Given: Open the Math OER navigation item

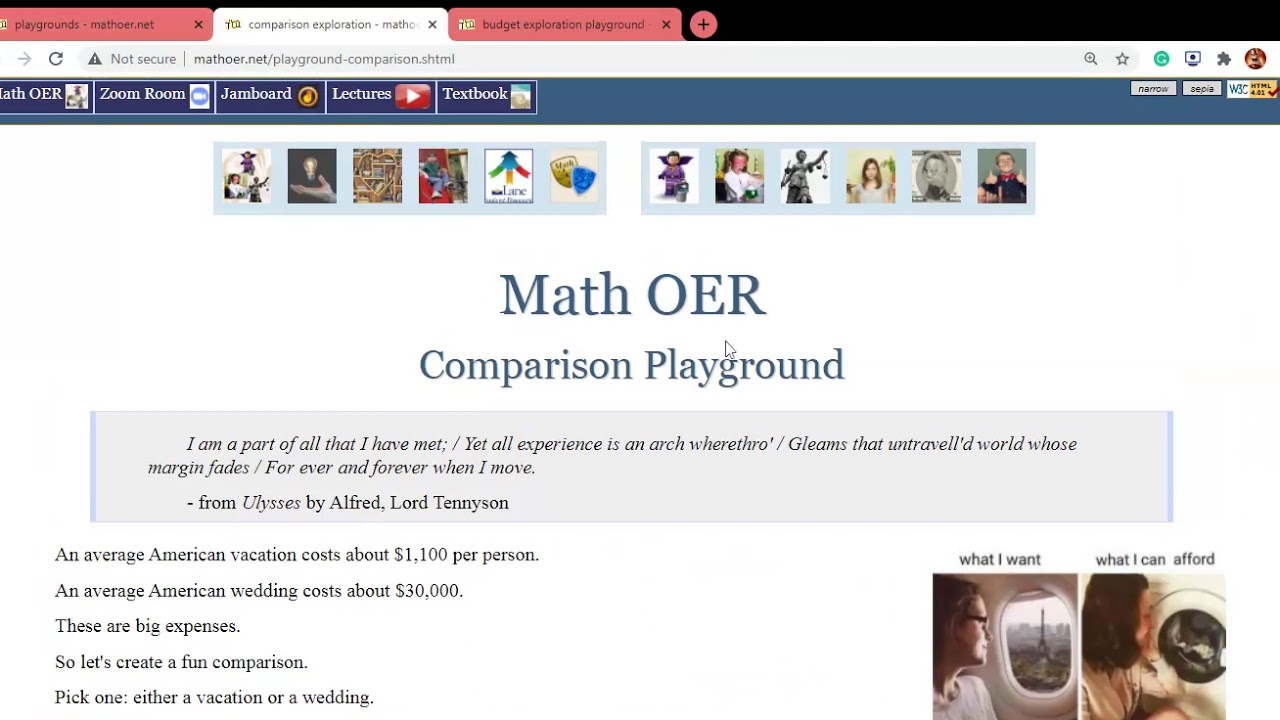Looking at the screenshot, I should click(45, 96).
